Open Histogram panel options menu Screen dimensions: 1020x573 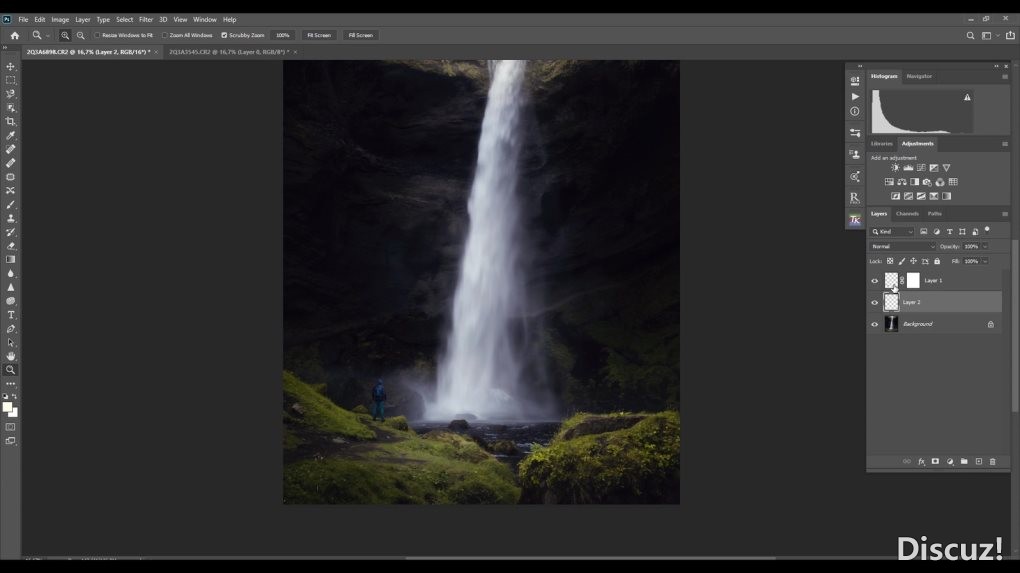pyautogui.click(x=1005, y=76)
